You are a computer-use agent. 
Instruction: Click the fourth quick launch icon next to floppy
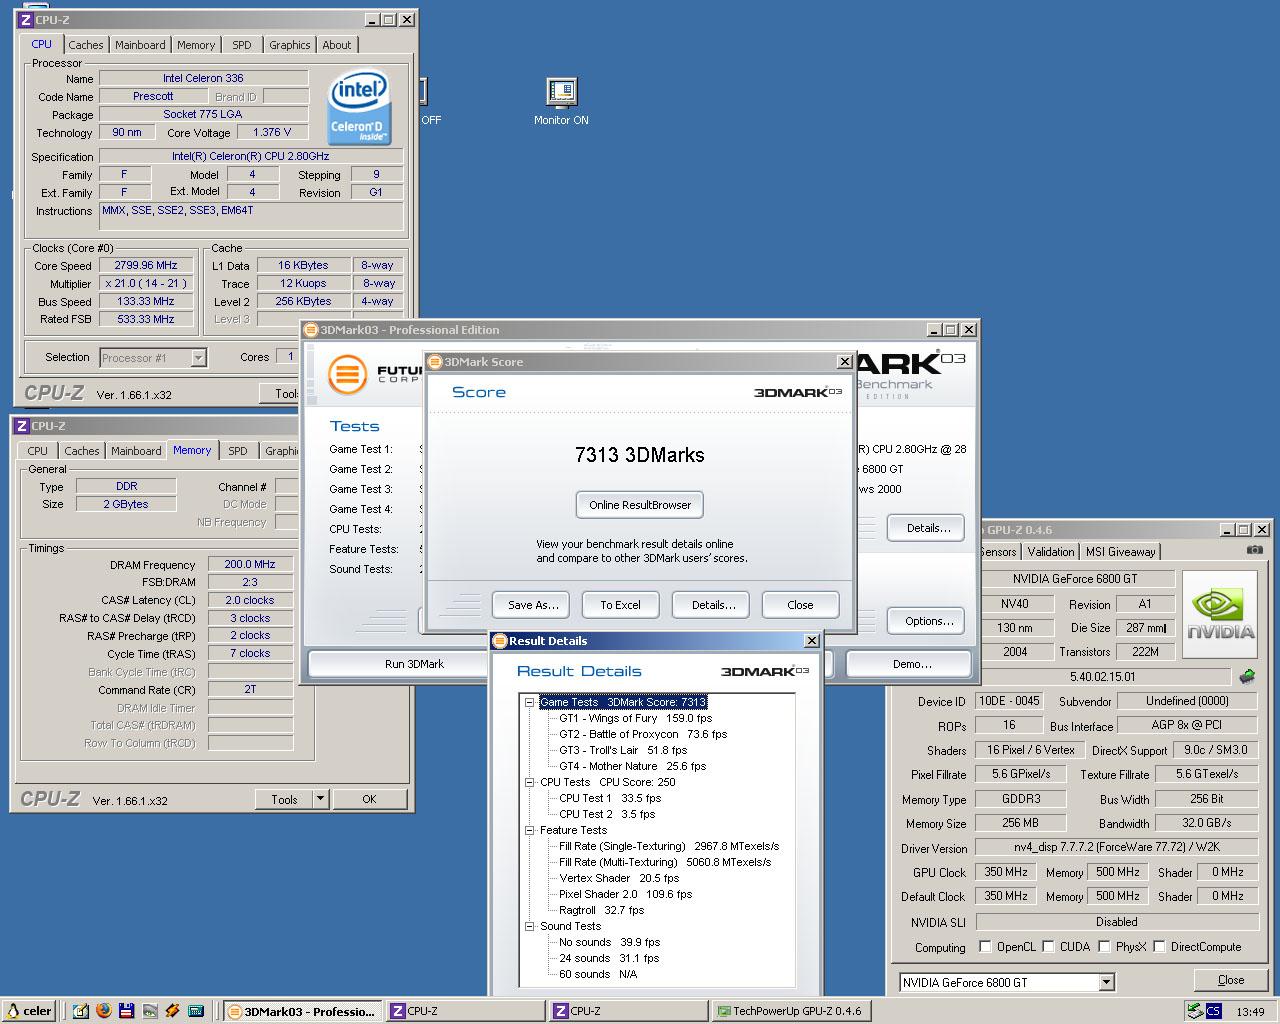point(150,1011)
